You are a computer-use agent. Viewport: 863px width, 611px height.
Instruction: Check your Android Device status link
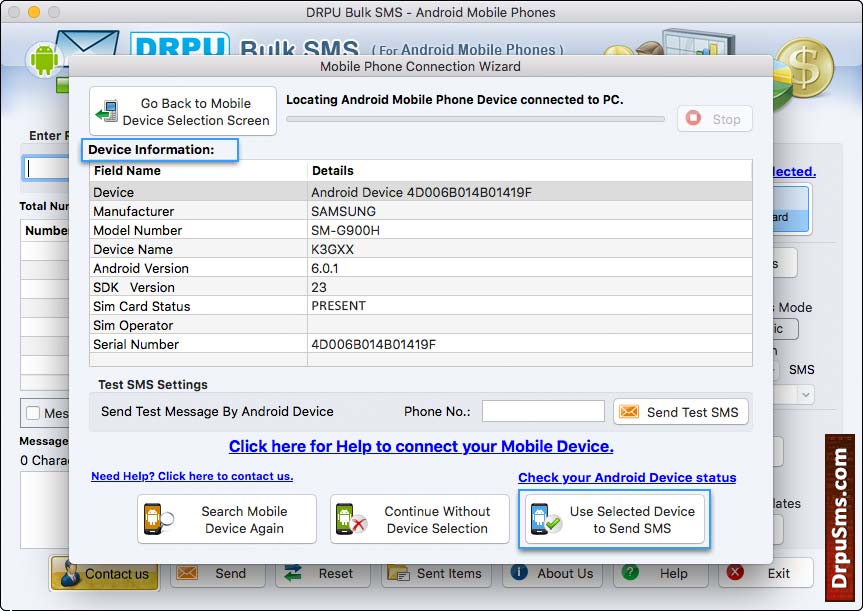(627, 477)
